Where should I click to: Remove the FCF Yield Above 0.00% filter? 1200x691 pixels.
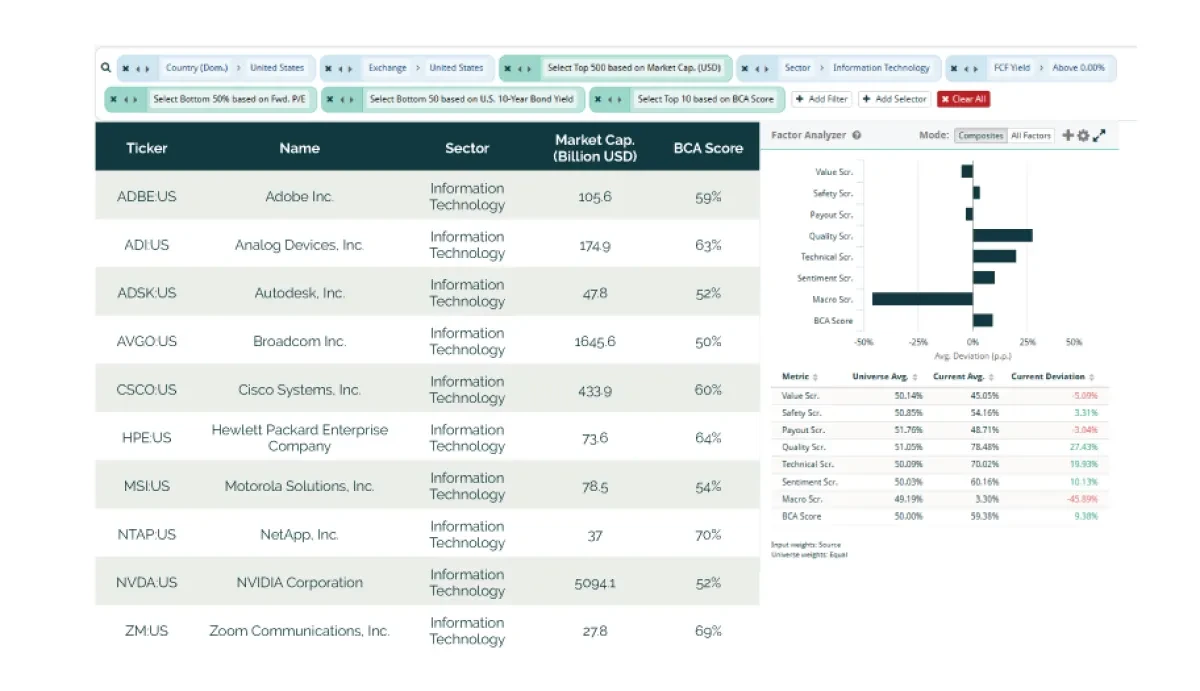pos(955,68)
